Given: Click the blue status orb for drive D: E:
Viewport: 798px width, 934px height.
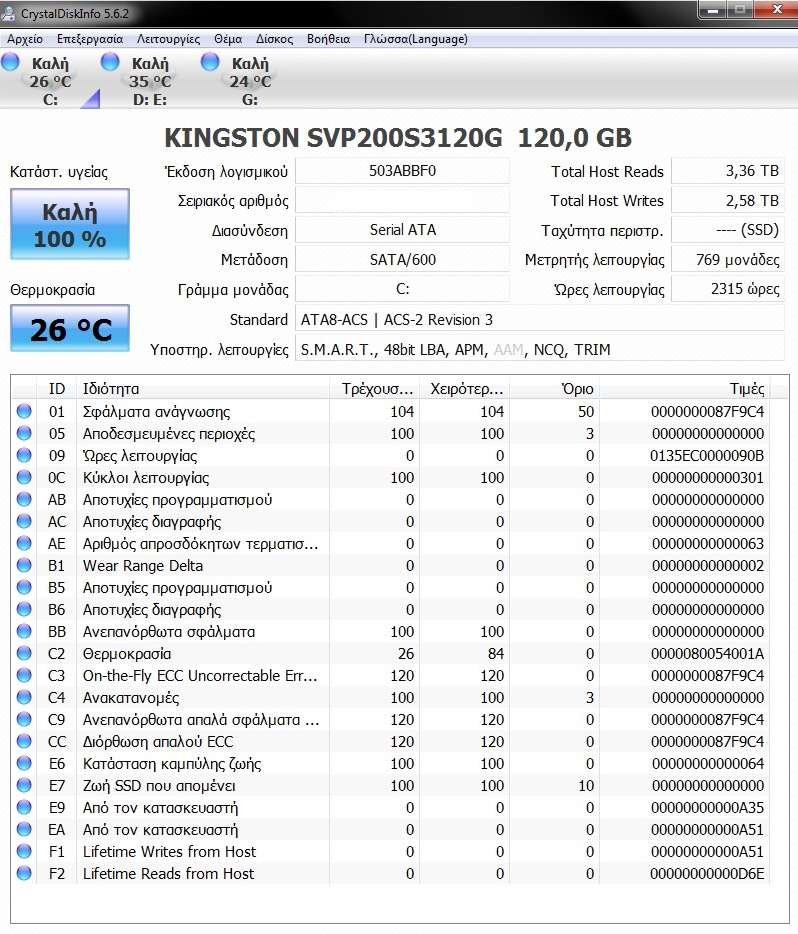Looking at the screenshot, I should coord(110,62).
